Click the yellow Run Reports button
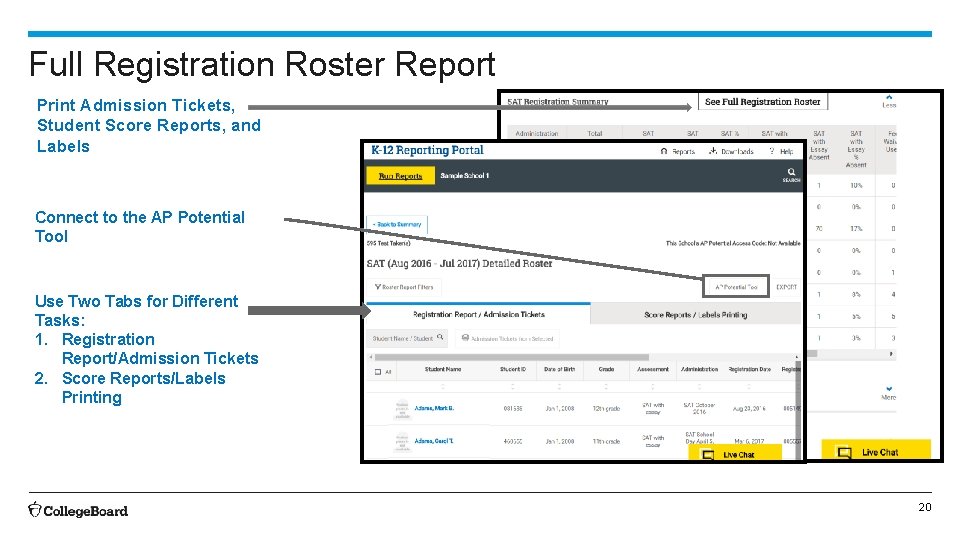Screen dimensions: 960x540 click(x=400, y=176)
